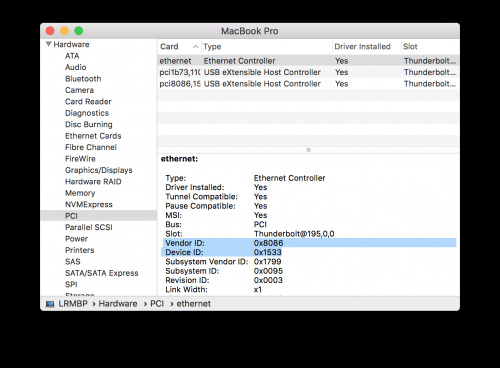Screen dimensions: 500x368
Task: Select the pci1b73 USB controller row
Action: [308, 72]
